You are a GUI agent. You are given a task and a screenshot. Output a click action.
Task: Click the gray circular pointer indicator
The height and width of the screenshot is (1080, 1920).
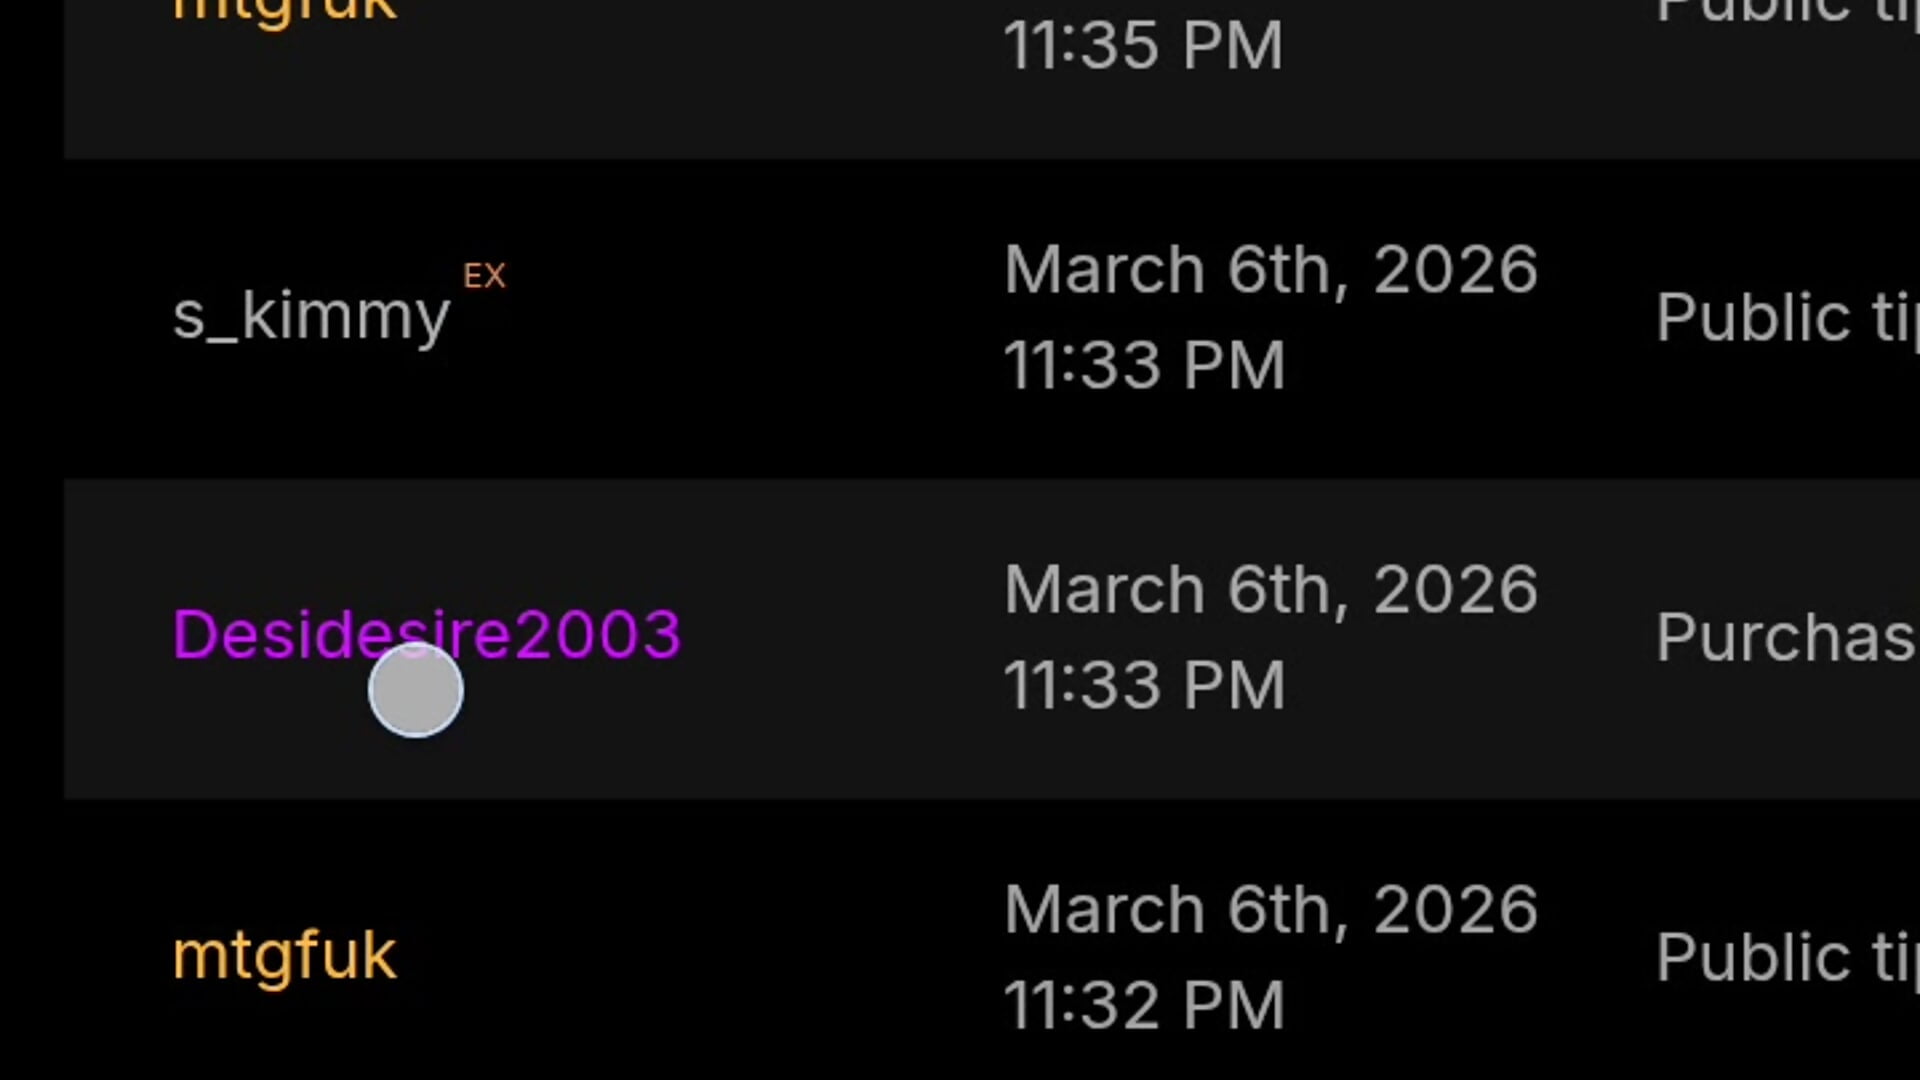(415, 691)
